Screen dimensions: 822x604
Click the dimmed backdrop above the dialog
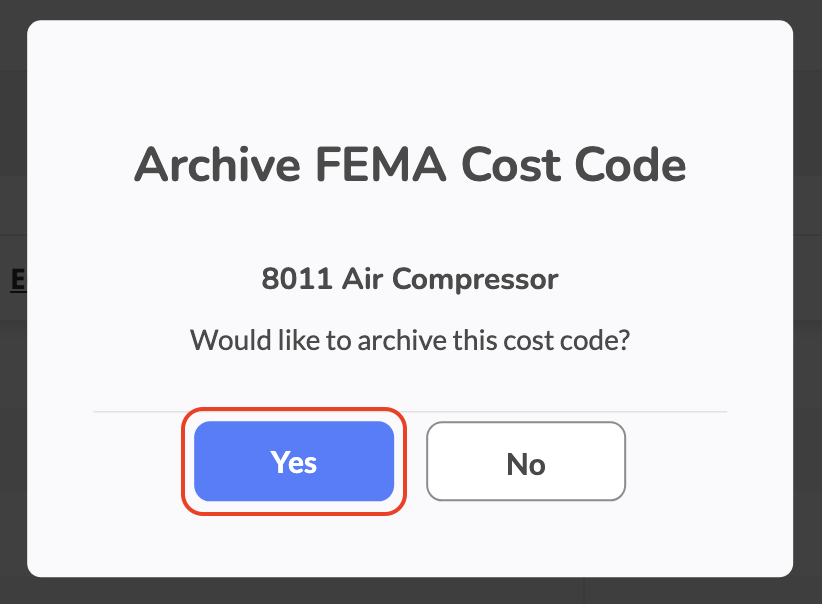click(x=410, y=9)
